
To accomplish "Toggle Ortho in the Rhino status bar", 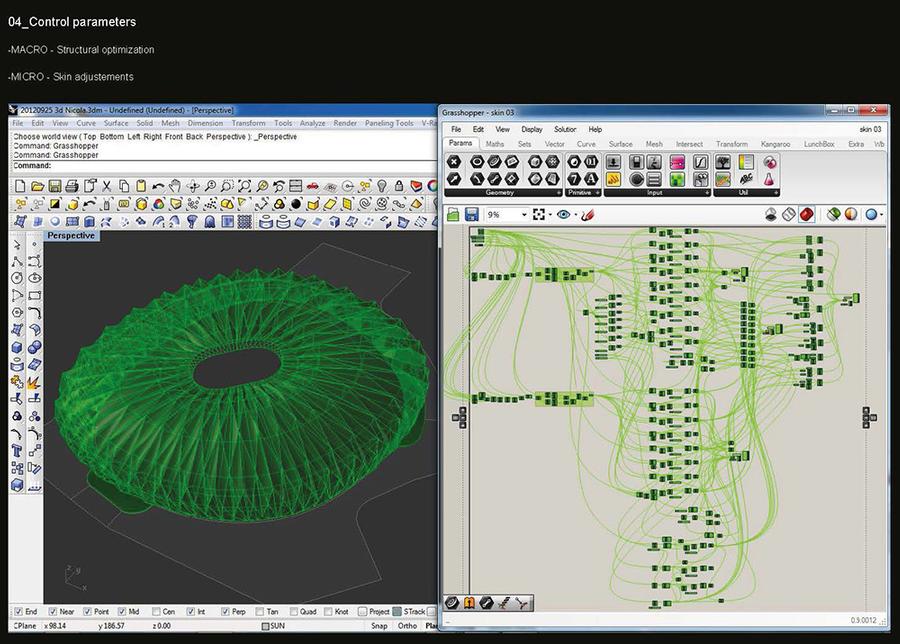I will [406, 626].
